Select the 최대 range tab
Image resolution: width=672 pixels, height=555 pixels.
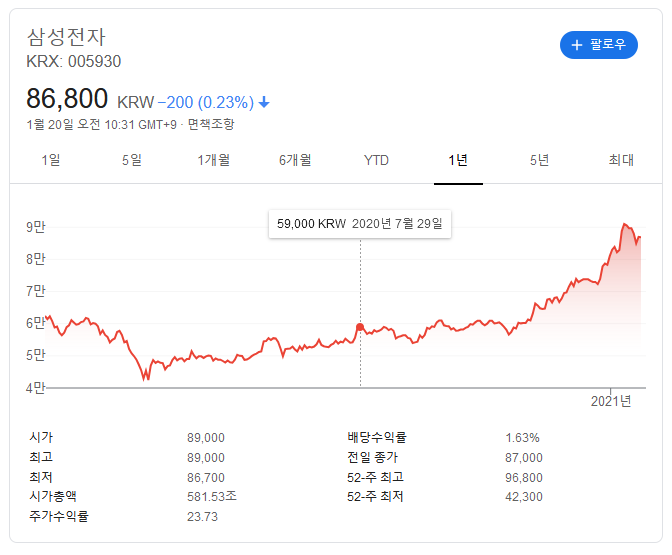[621, 160]
